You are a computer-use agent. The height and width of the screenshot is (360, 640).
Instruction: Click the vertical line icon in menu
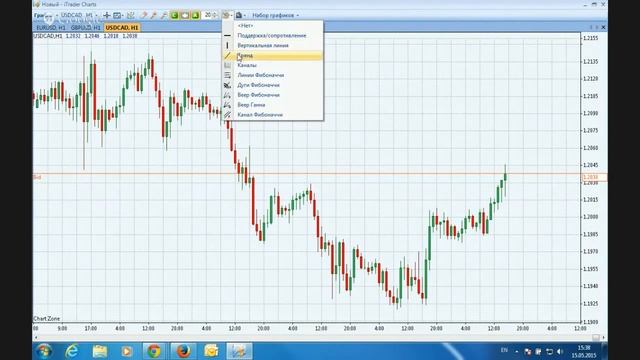(x=228, y=46)
